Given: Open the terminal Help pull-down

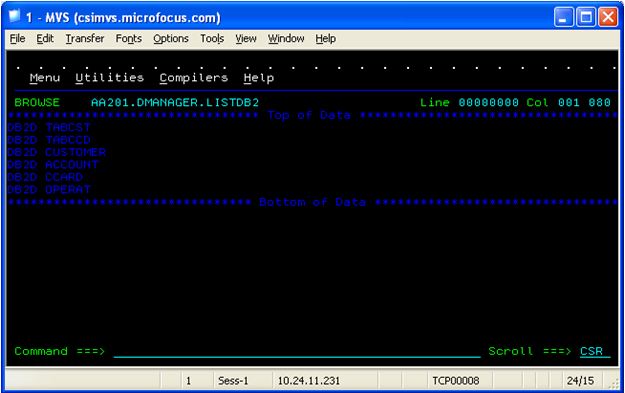Looking at the screenshot, I should 259,78.
